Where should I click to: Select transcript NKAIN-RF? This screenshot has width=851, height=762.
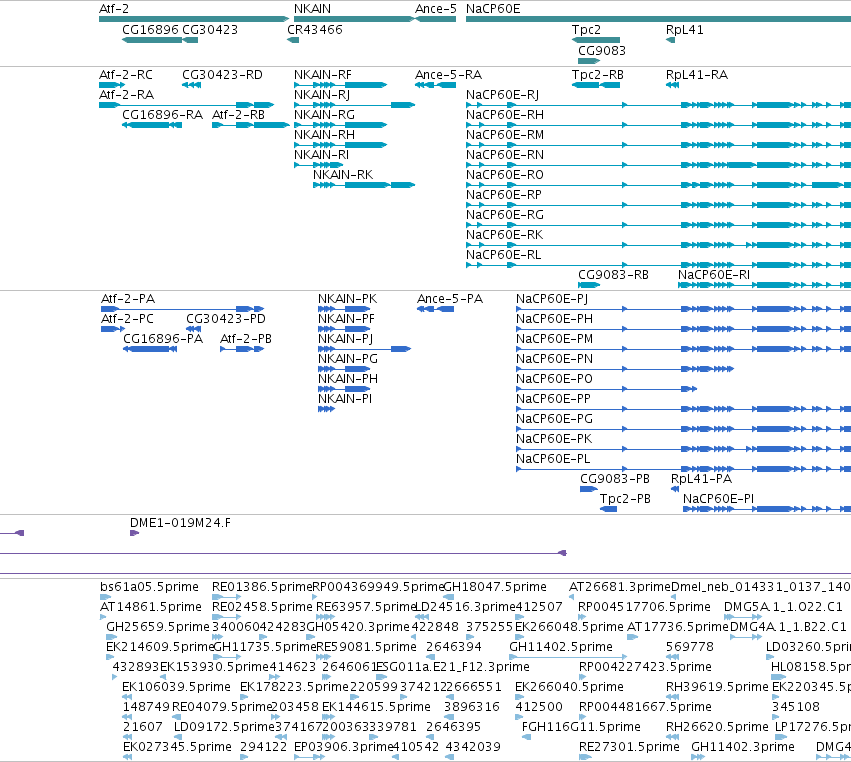tap(322, 75)
